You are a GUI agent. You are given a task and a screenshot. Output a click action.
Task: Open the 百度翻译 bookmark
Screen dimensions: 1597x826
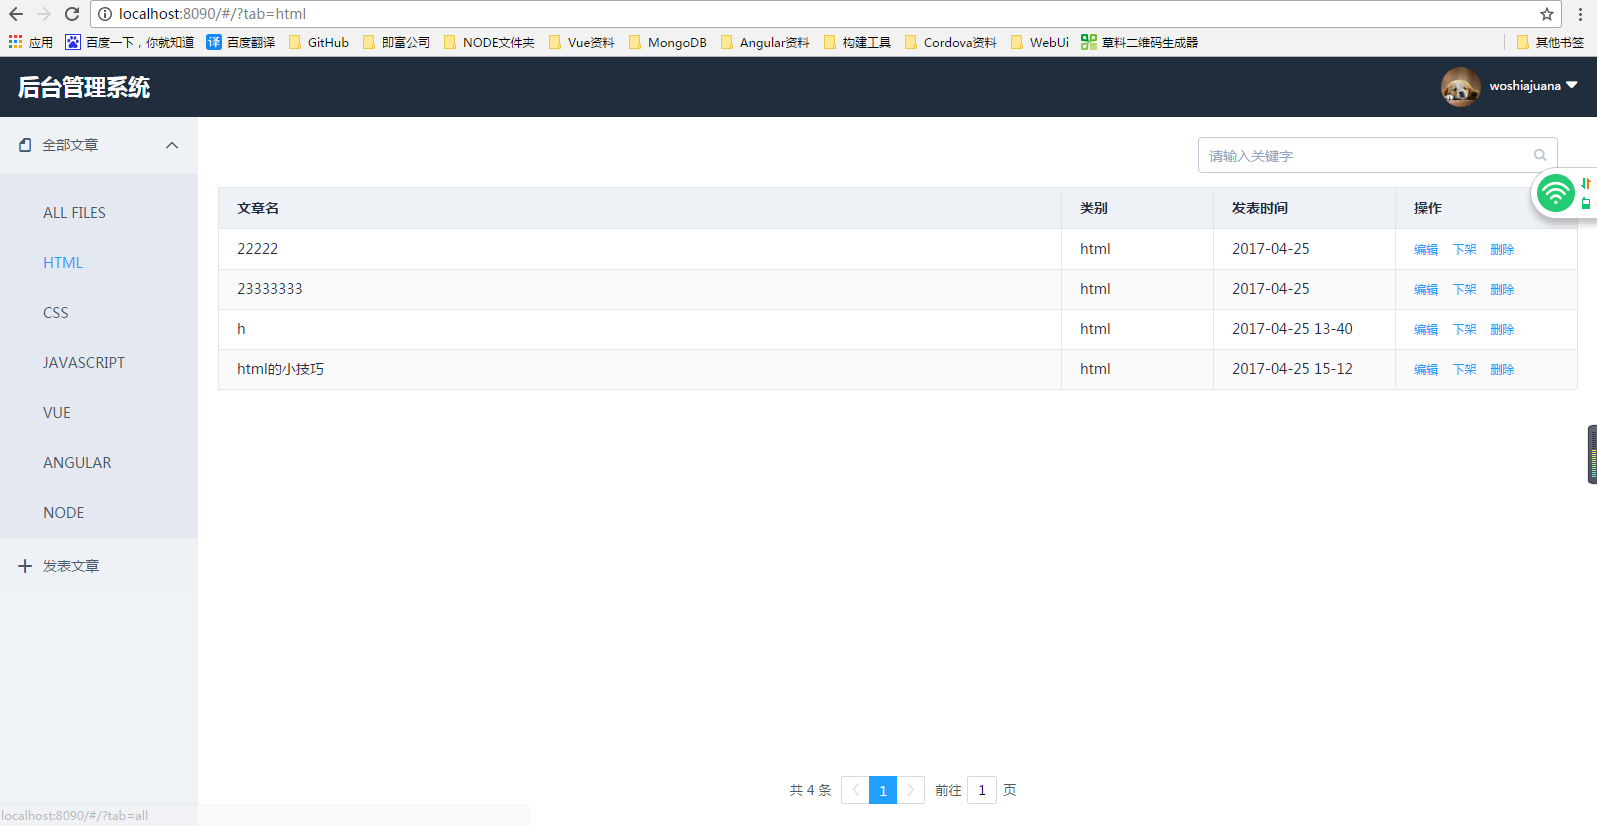(240, 42)
